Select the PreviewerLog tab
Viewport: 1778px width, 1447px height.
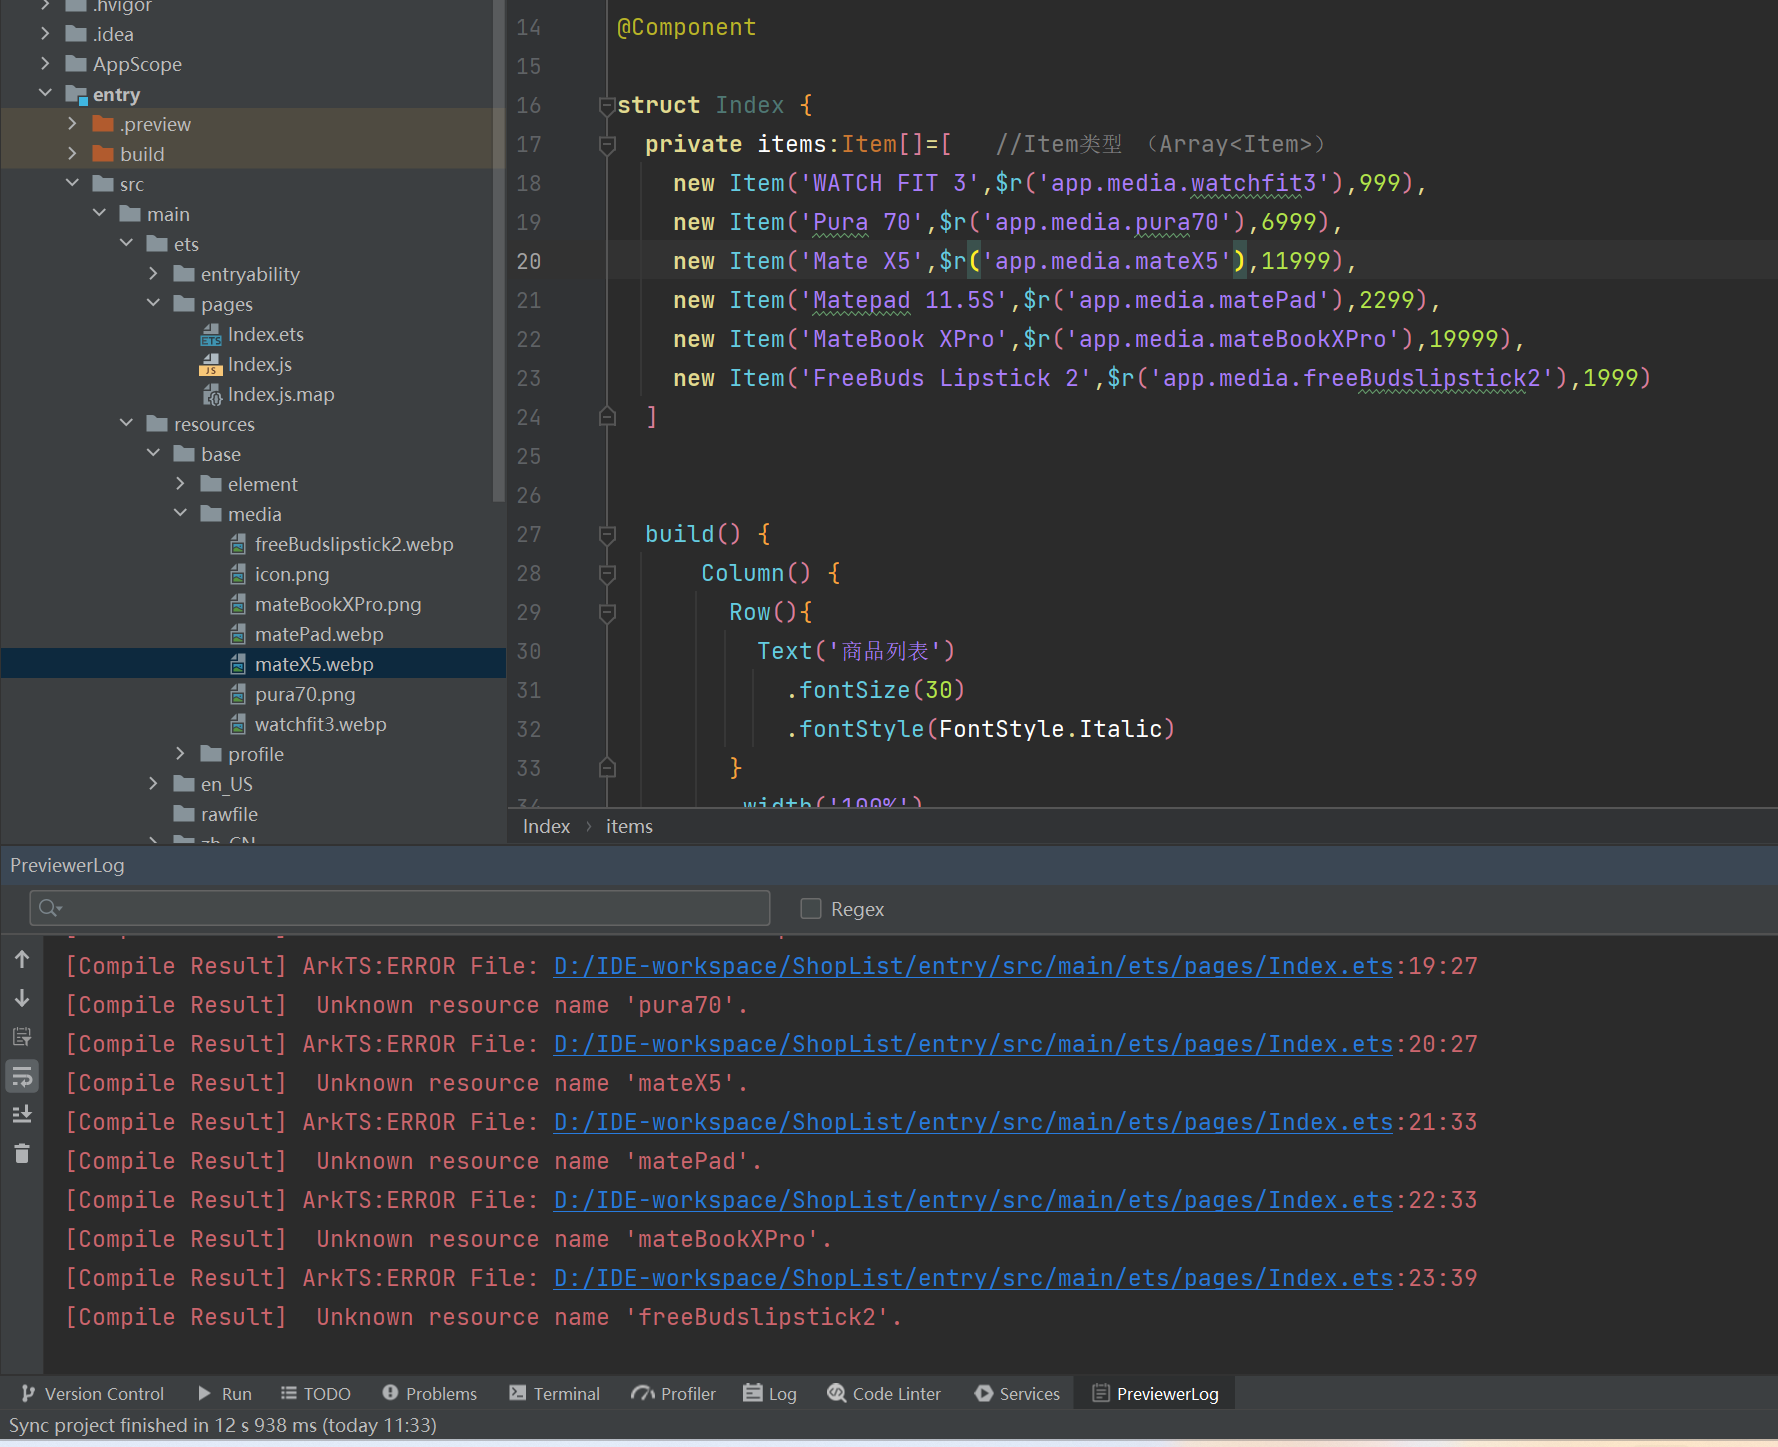coord(1155,1393)
